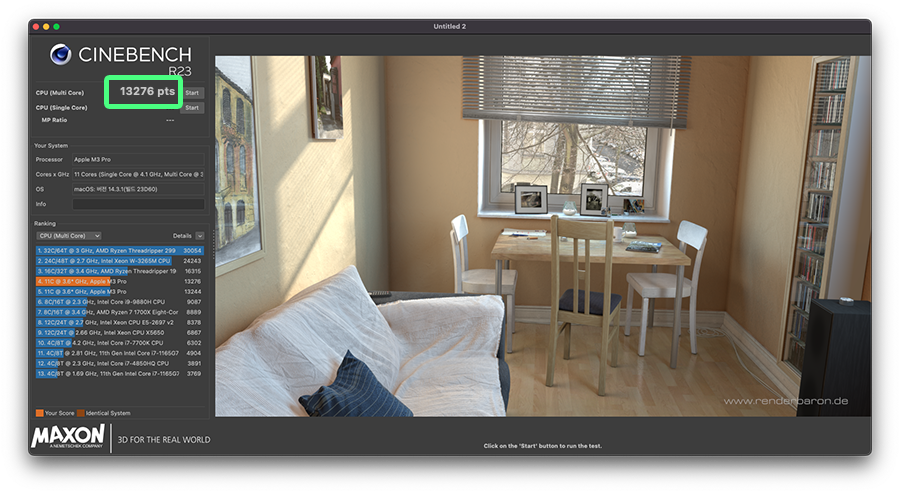This screenshot has height=493, width=900.
Task: Select ranking row 10 Intel Core i7-7700K
Action: [x=119, y=343]
